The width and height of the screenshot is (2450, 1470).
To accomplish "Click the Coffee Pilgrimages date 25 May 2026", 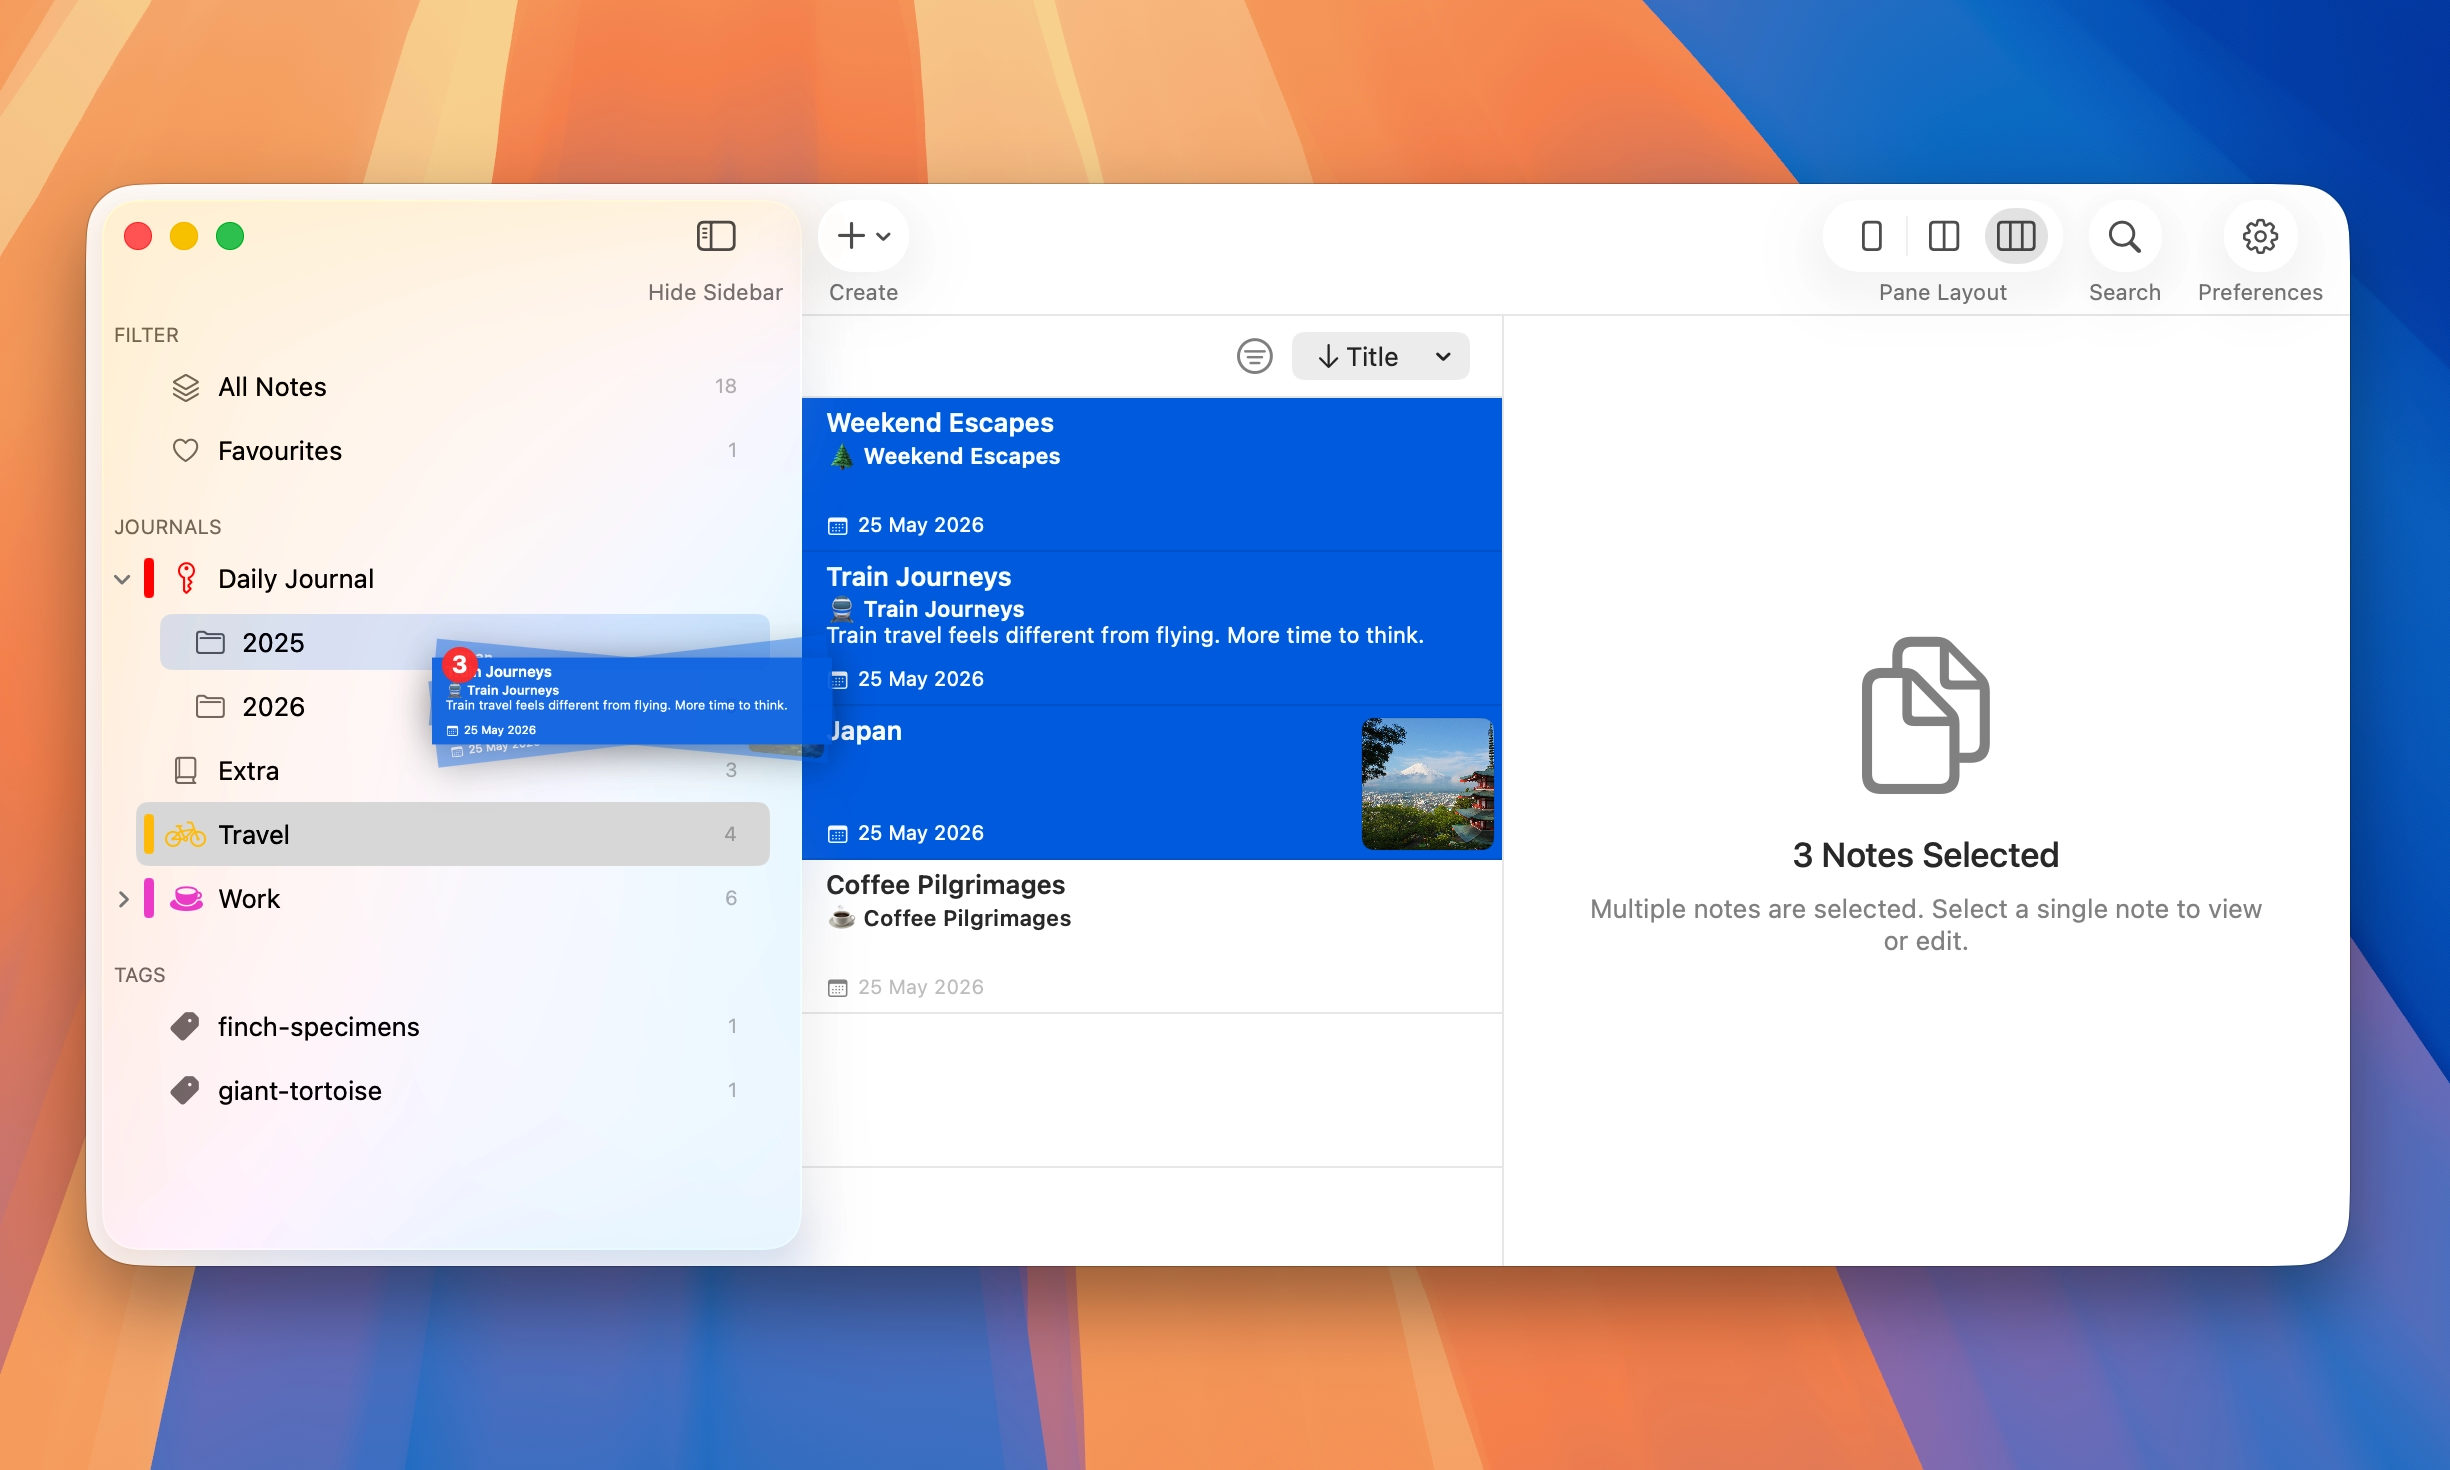I will pos(920,987).
